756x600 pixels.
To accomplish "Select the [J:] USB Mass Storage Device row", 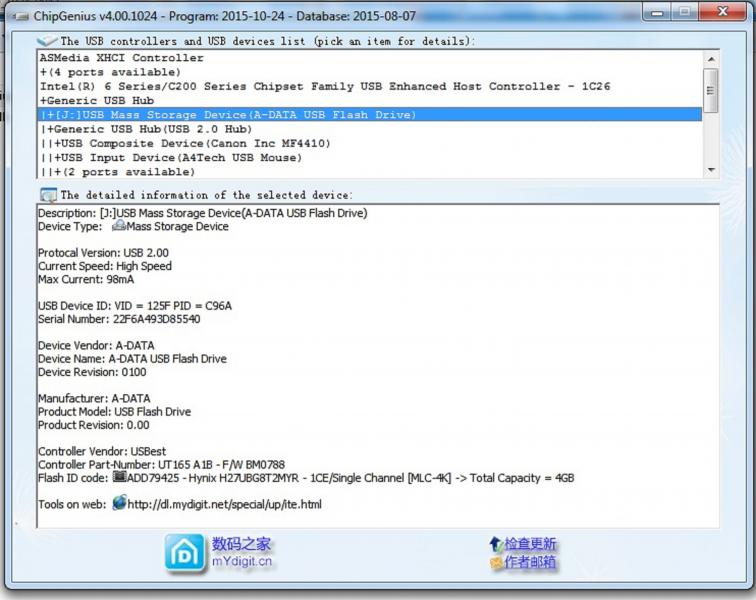I will tap(369, 115).
